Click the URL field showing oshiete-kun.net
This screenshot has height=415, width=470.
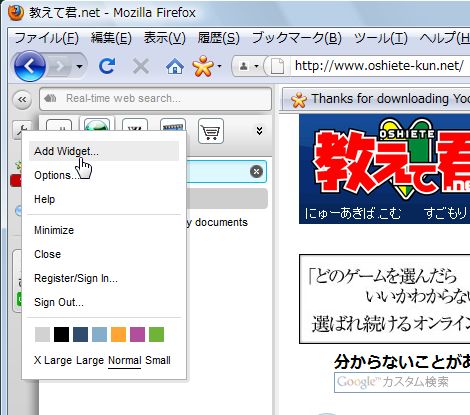coord(380,66)
